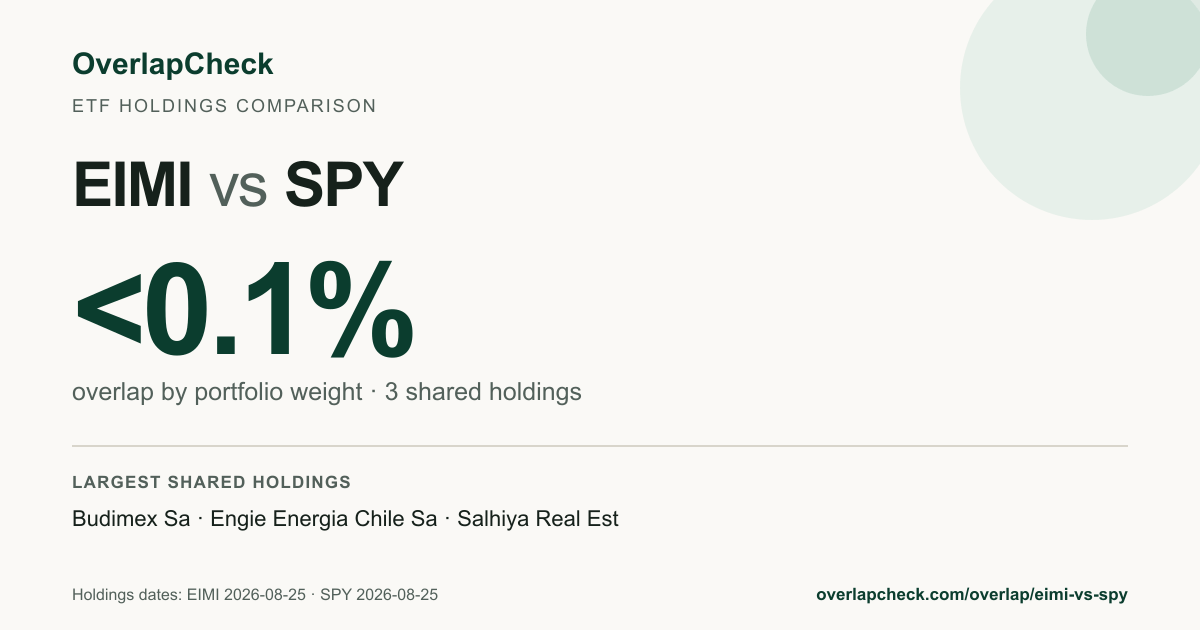This screenshot has width=1200, height=630.
Task: Open the overlapcheck.com/overlap/eimi-vs-spy link
Action: (972, 594)
